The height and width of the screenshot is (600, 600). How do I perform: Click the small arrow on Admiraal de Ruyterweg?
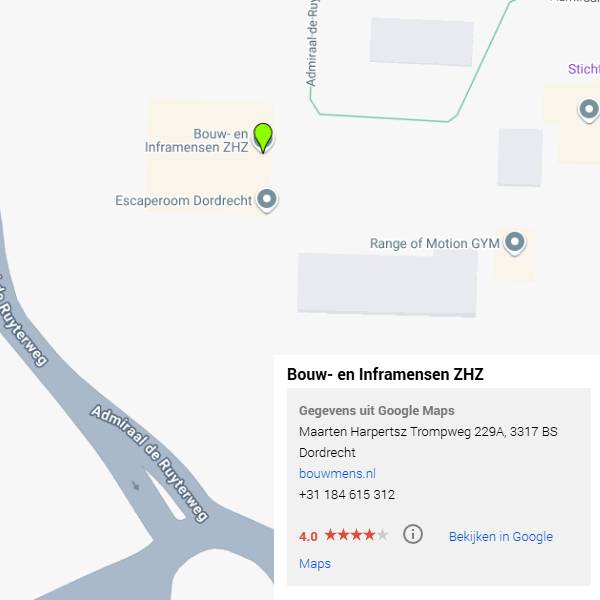click(135, 486)
